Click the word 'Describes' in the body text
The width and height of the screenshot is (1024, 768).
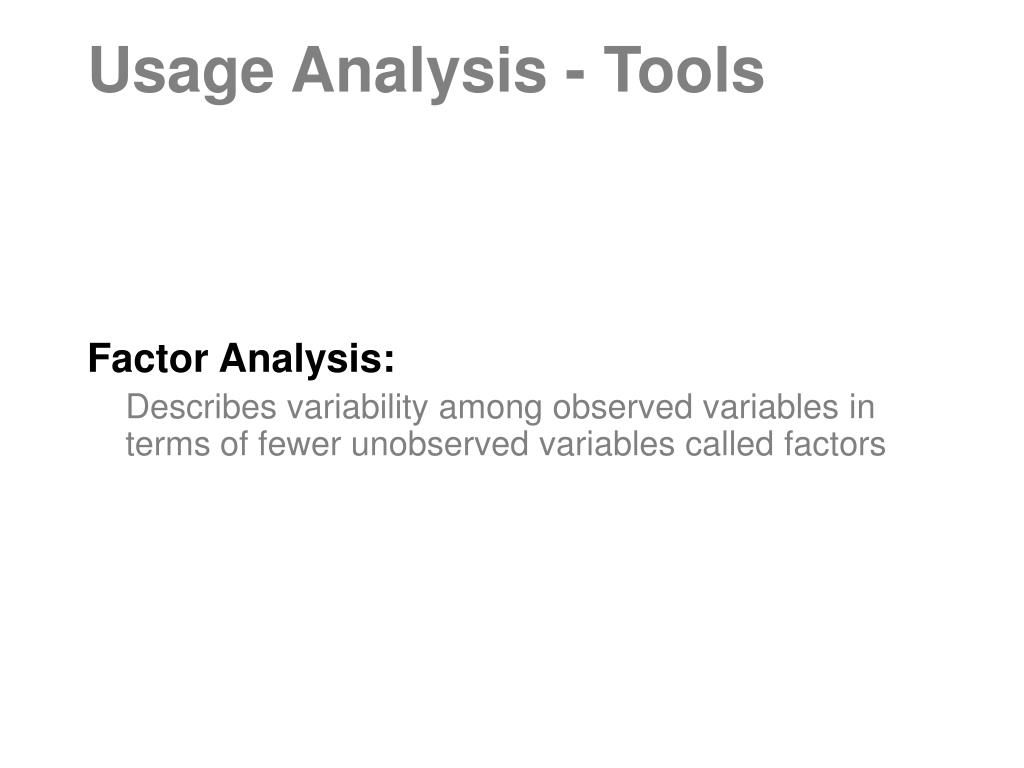tap(201, 407)
